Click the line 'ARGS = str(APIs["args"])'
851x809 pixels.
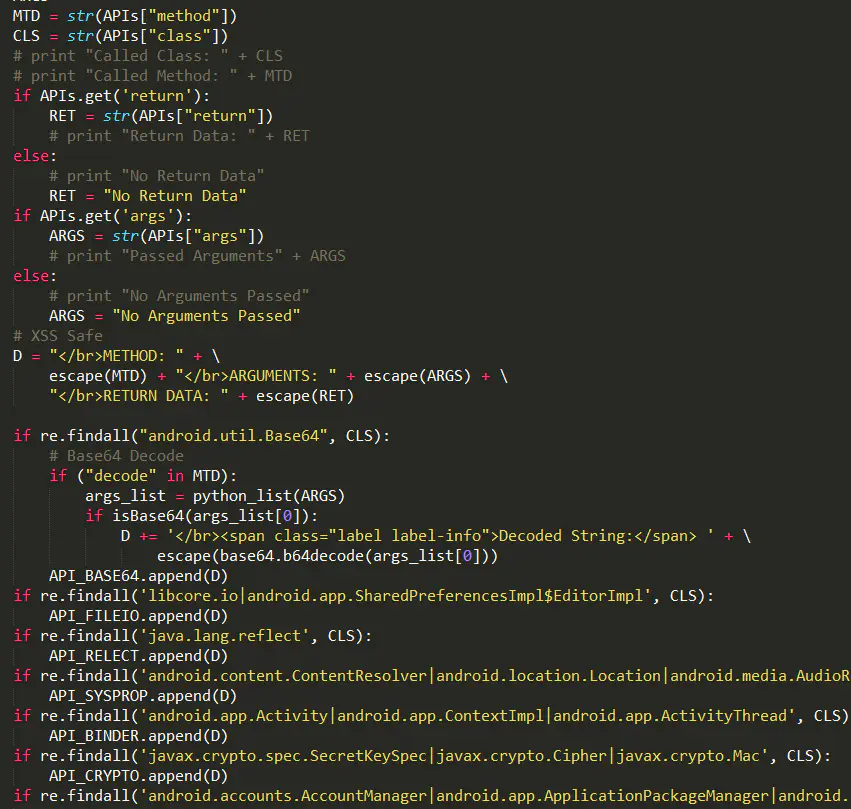coord(156,236)
